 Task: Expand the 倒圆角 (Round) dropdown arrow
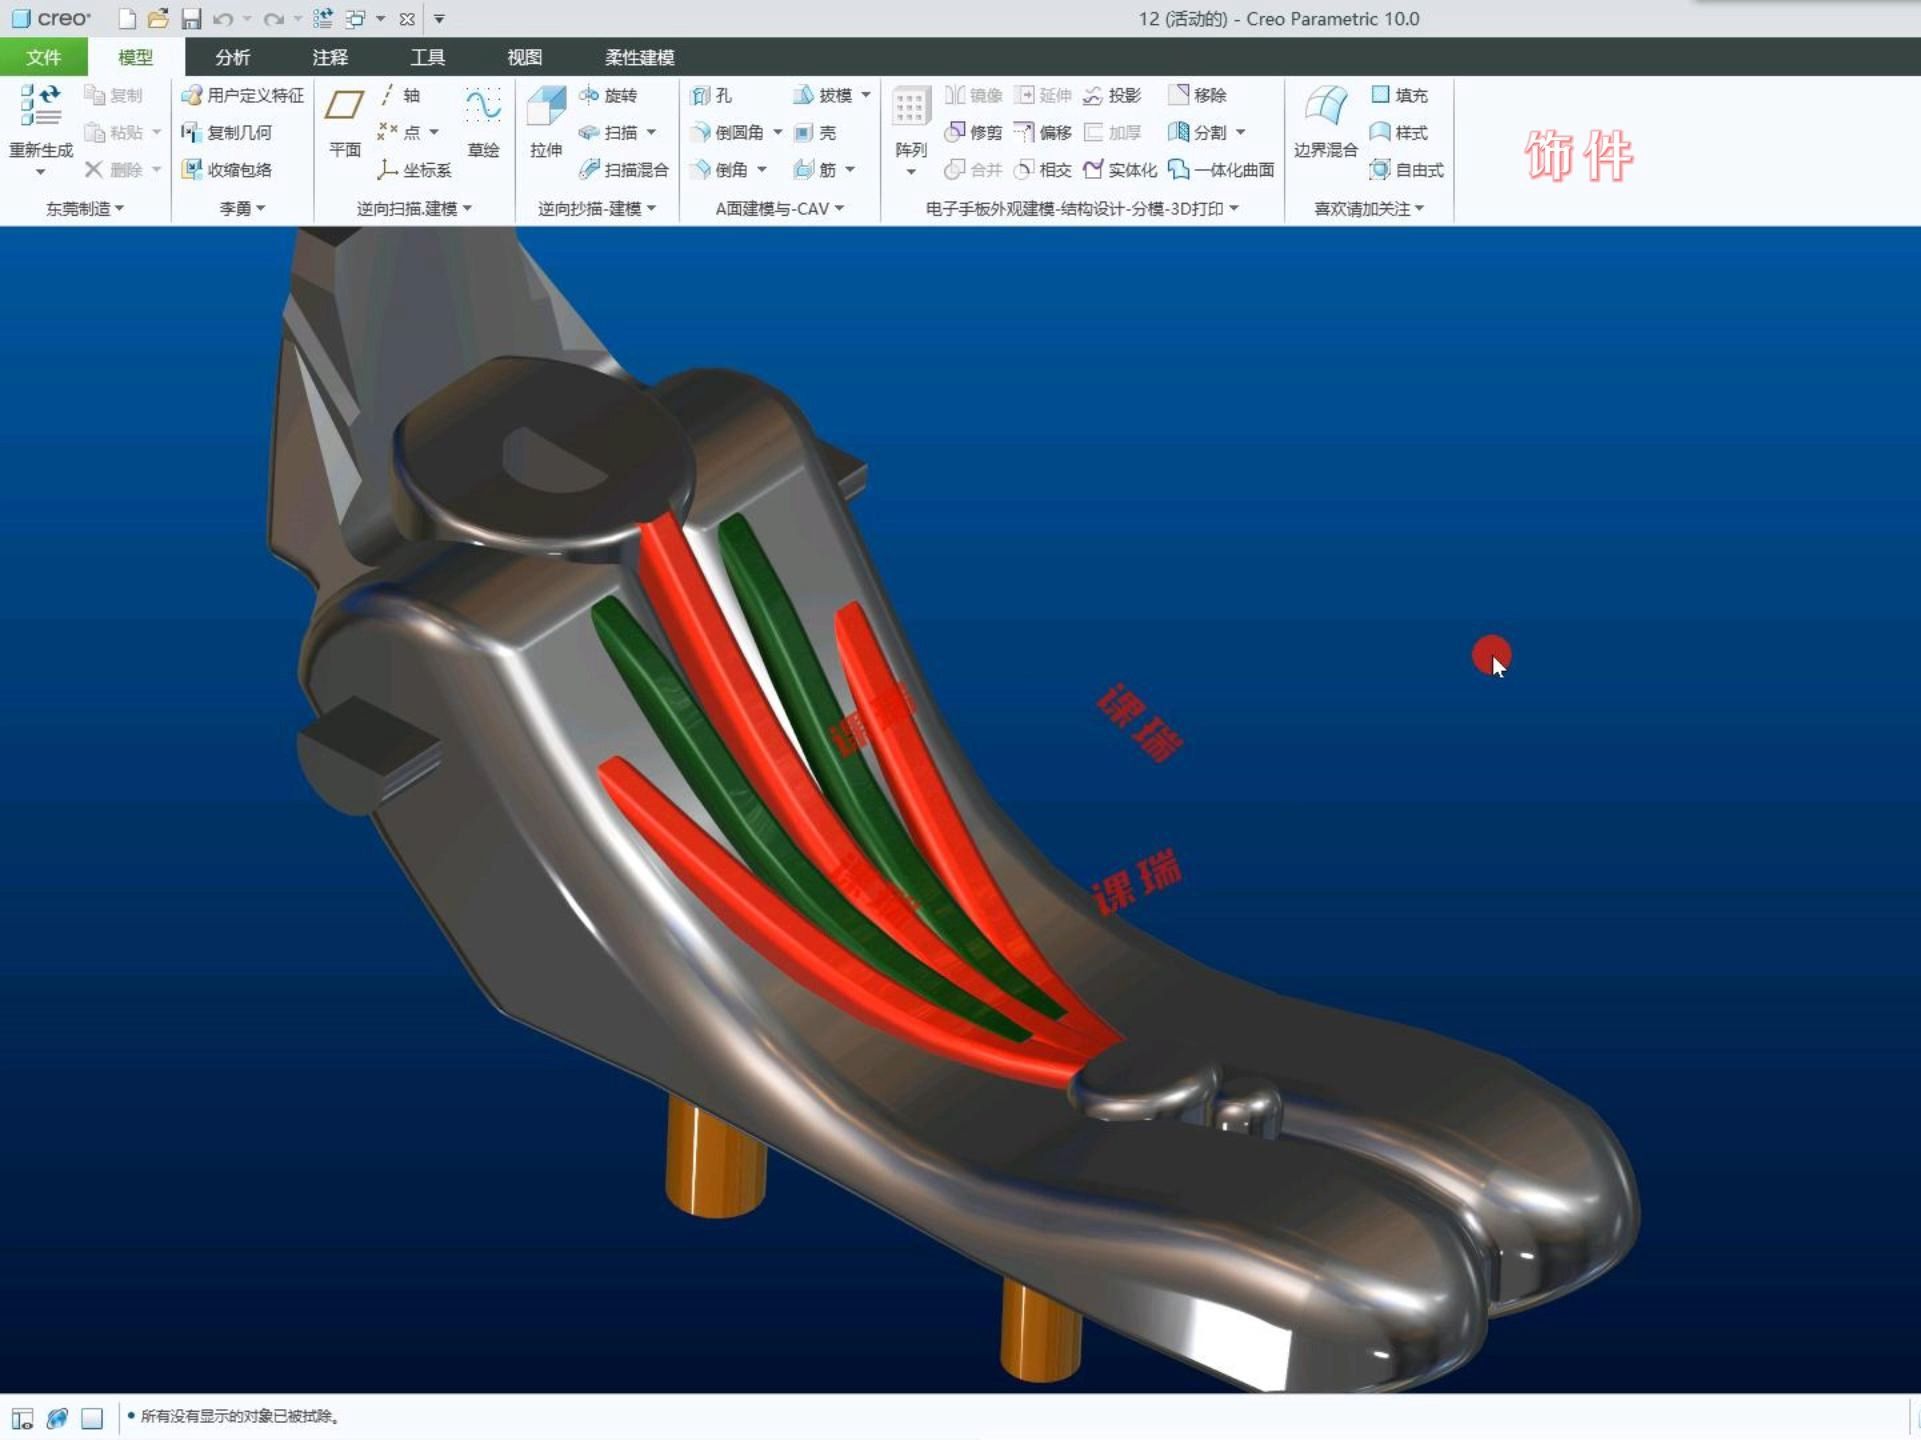tap(778, 132)
